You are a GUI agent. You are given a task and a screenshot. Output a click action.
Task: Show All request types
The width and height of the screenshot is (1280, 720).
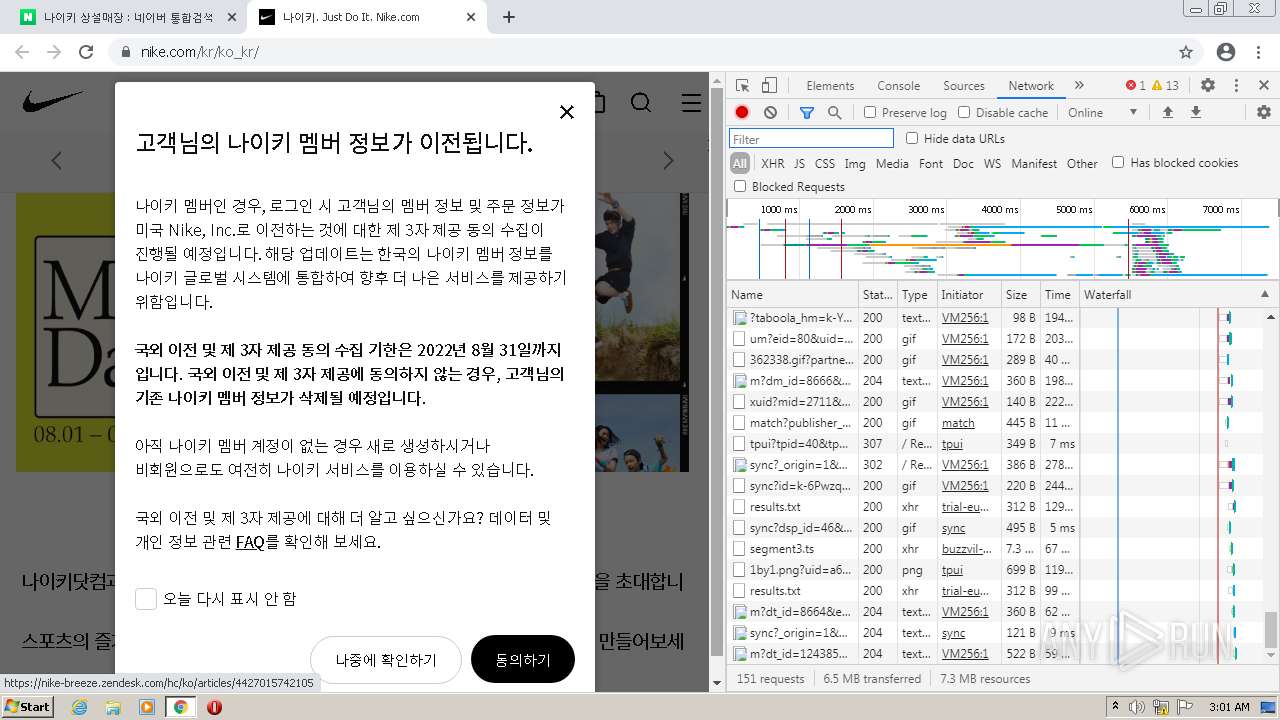point(740,163)
